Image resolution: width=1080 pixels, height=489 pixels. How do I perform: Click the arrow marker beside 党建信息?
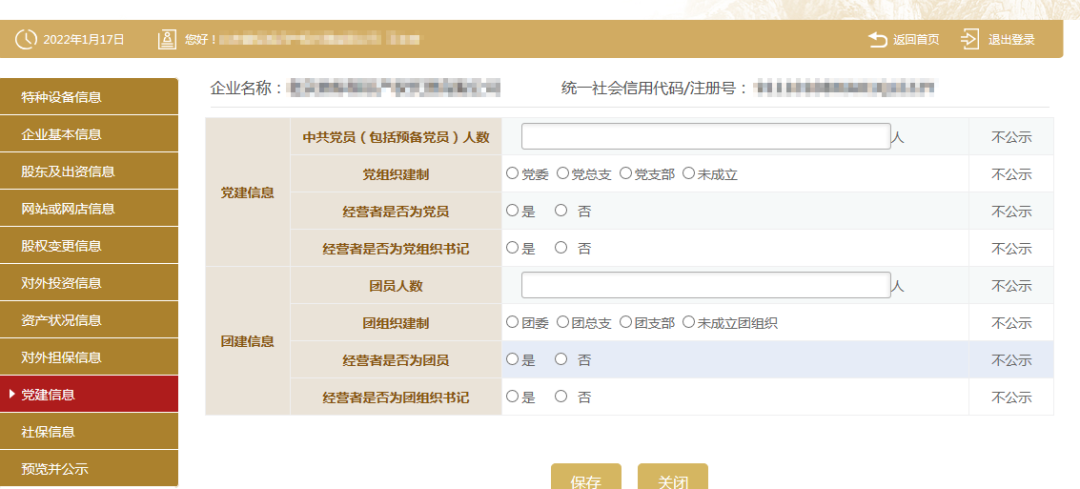coord(11,395)
